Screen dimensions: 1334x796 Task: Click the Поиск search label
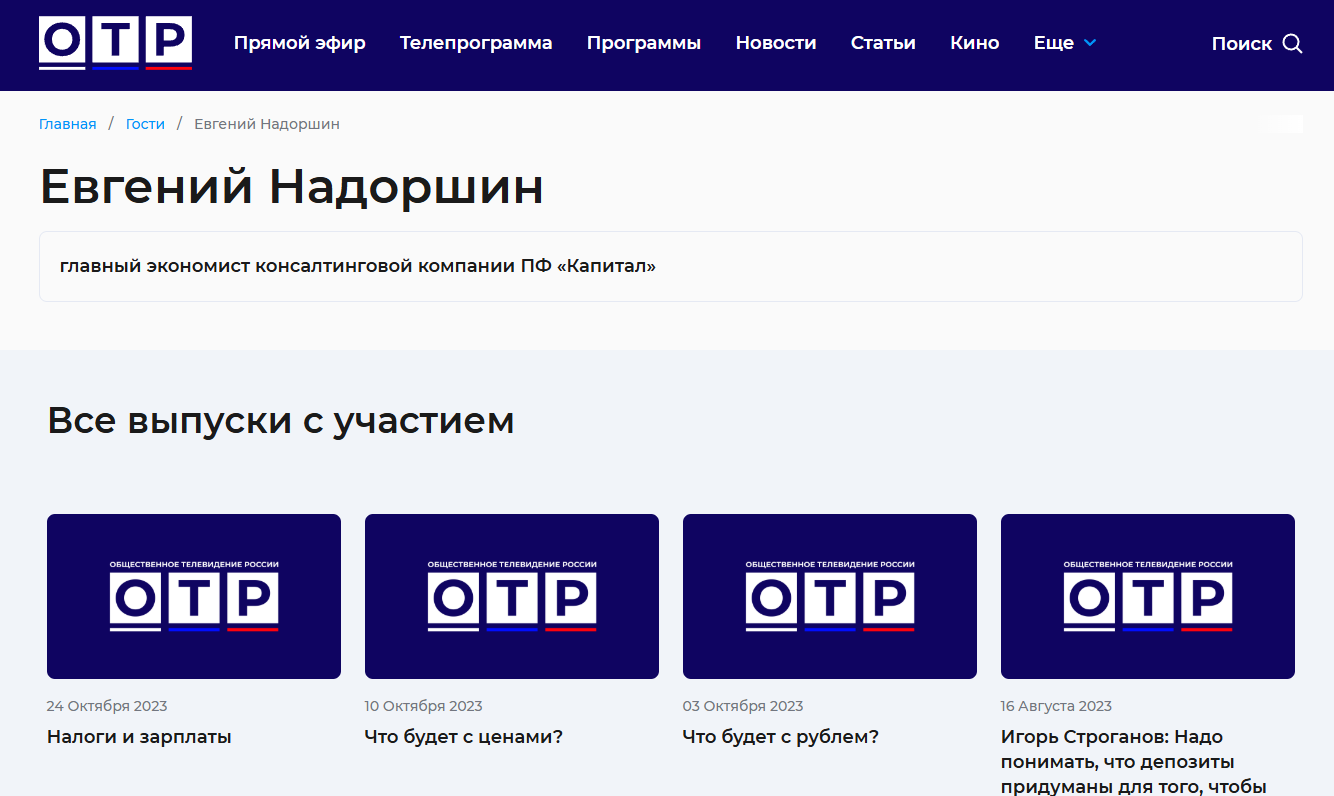1242,43
